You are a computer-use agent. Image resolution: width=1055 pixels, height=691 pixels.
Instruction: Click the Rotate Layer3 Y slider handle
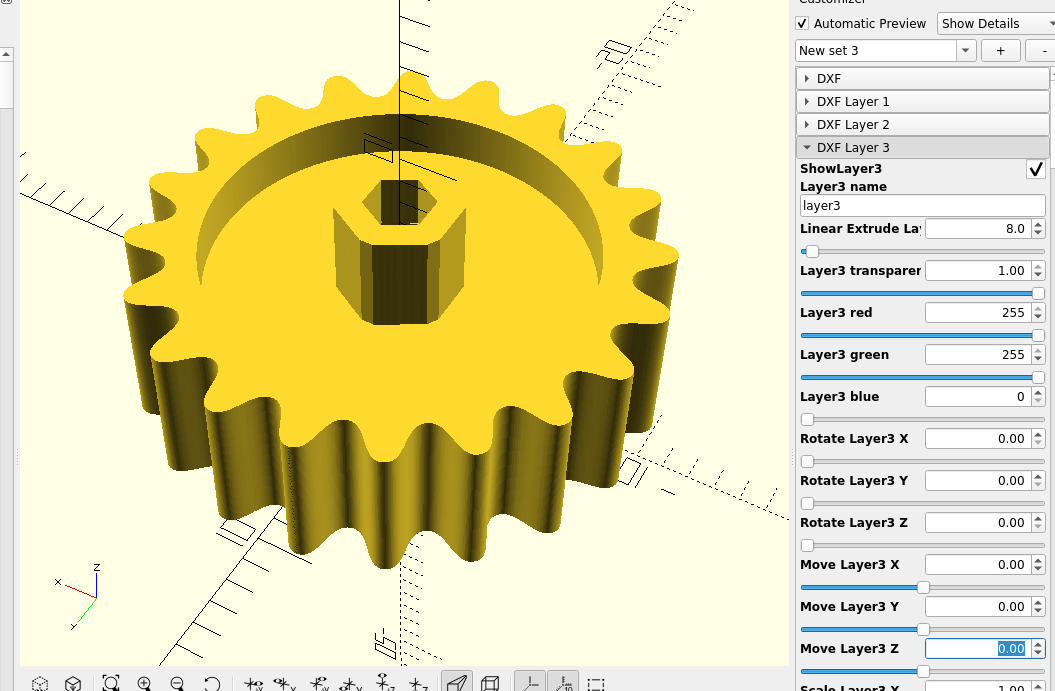point(807,503)
